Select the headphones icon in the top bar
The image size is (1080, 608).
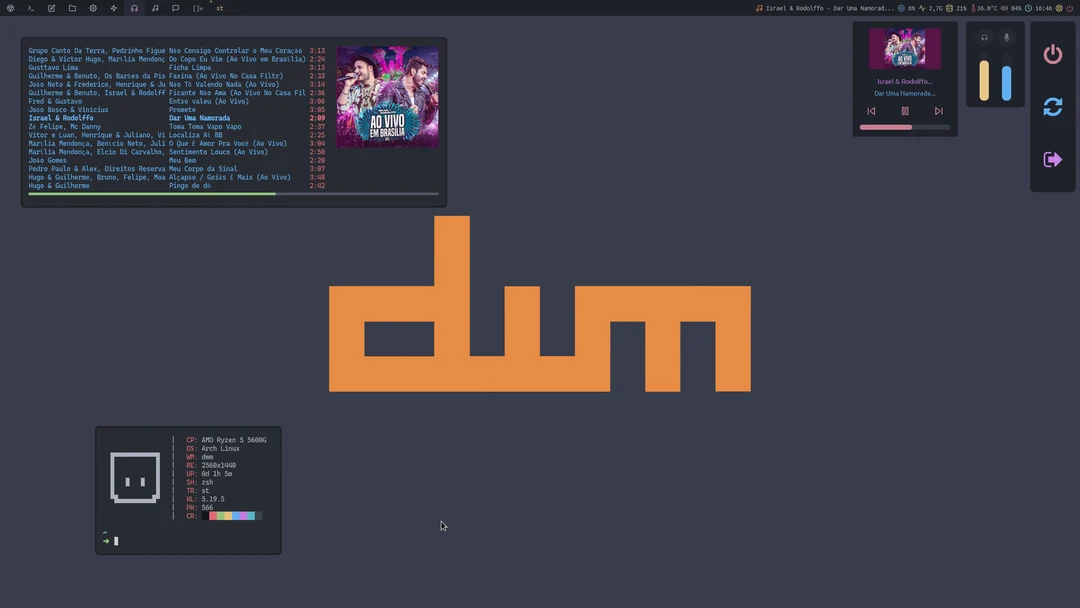click(x=134, y=8)
